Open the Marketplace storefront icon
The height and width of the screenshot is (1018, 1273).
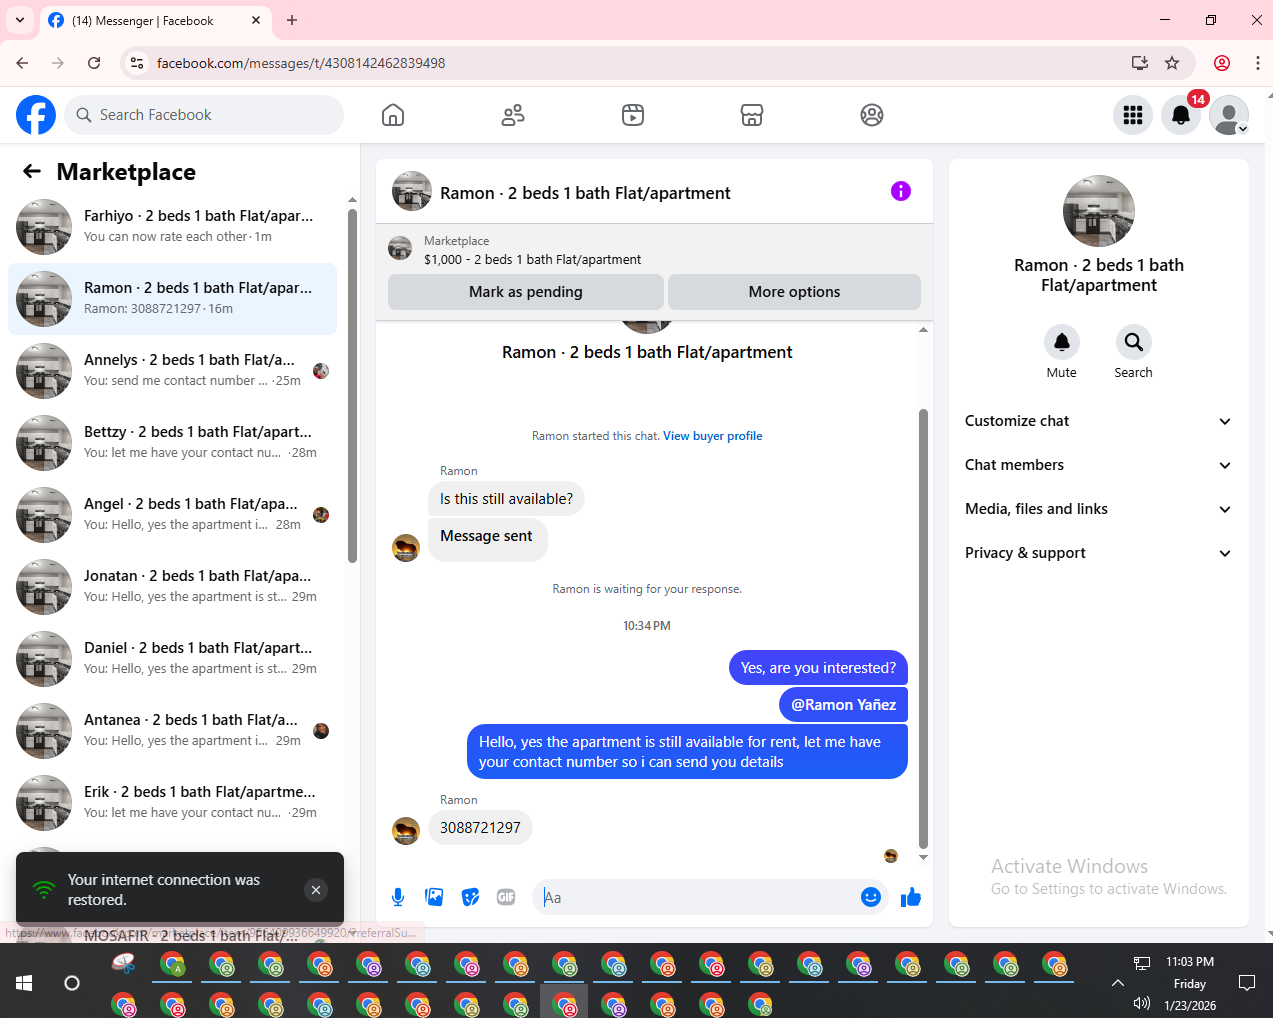pos(752,115)
